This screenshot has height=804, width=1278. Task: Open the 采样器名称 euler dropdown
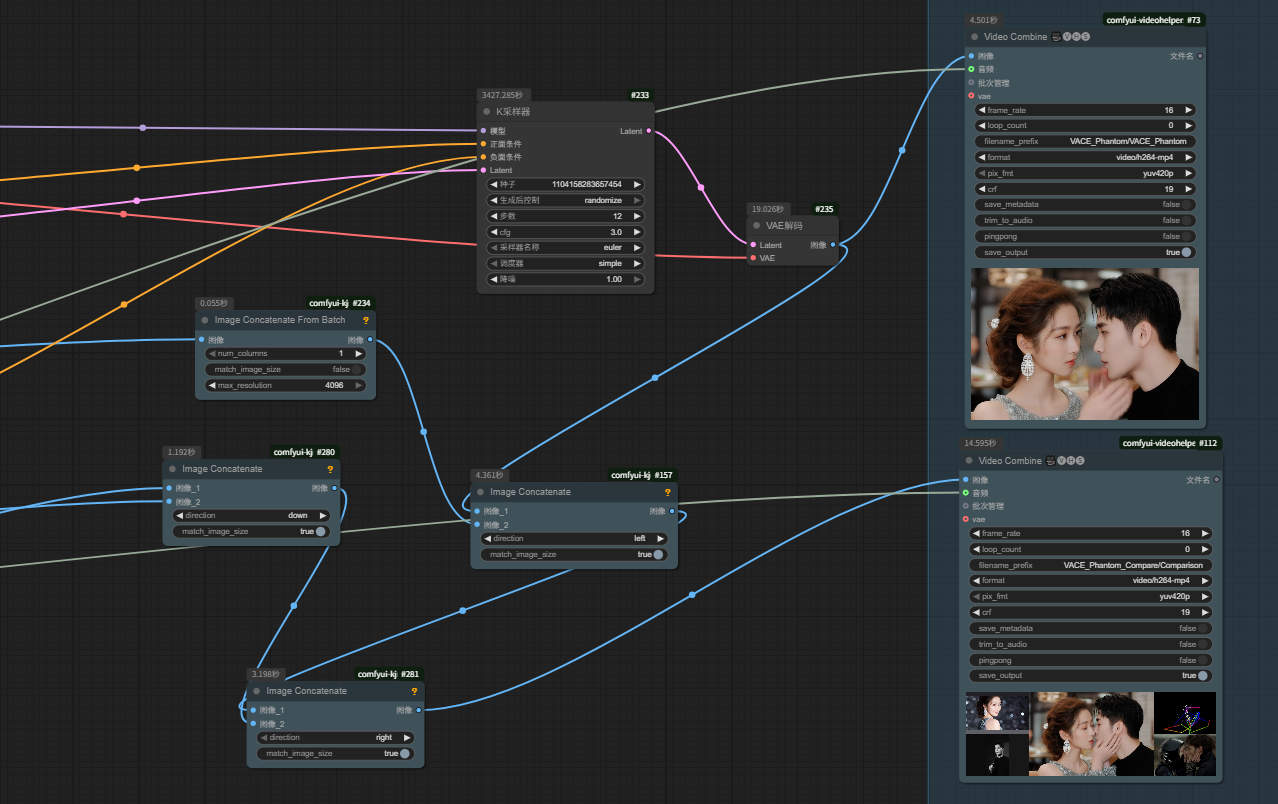565,247
